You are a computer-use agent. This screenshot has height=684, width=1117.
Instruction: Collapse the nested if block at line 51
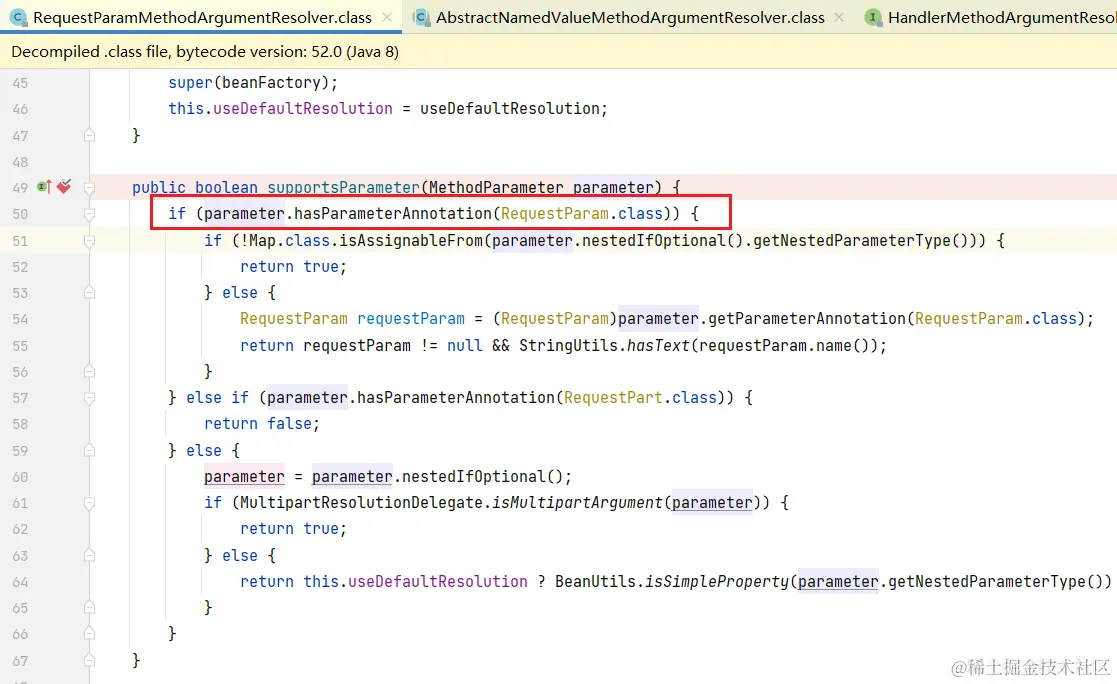(89, 241)
